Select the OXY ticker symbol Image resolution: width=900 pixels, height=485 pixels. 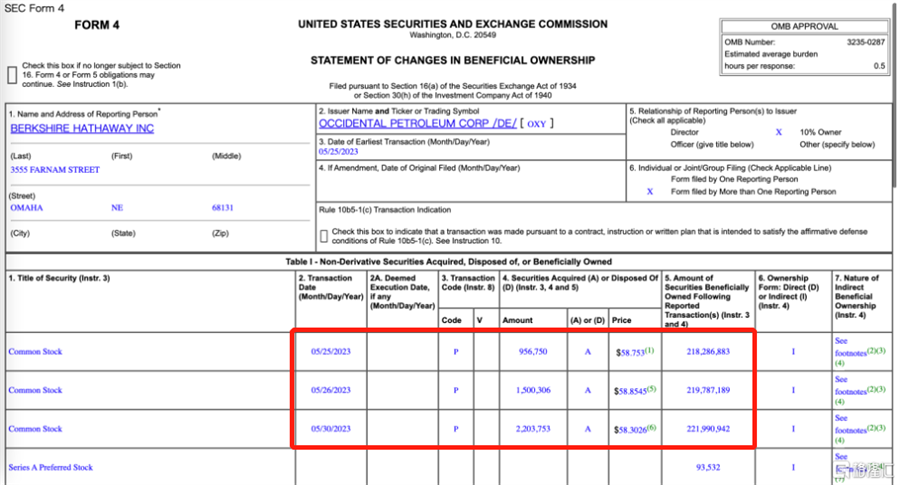537,124
